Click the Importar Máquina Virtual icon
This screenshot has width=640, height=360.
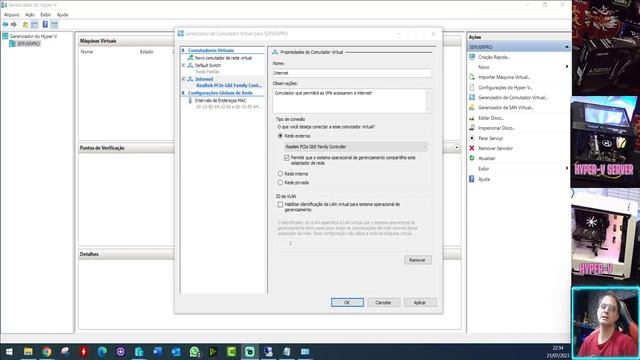pos(472,77)
